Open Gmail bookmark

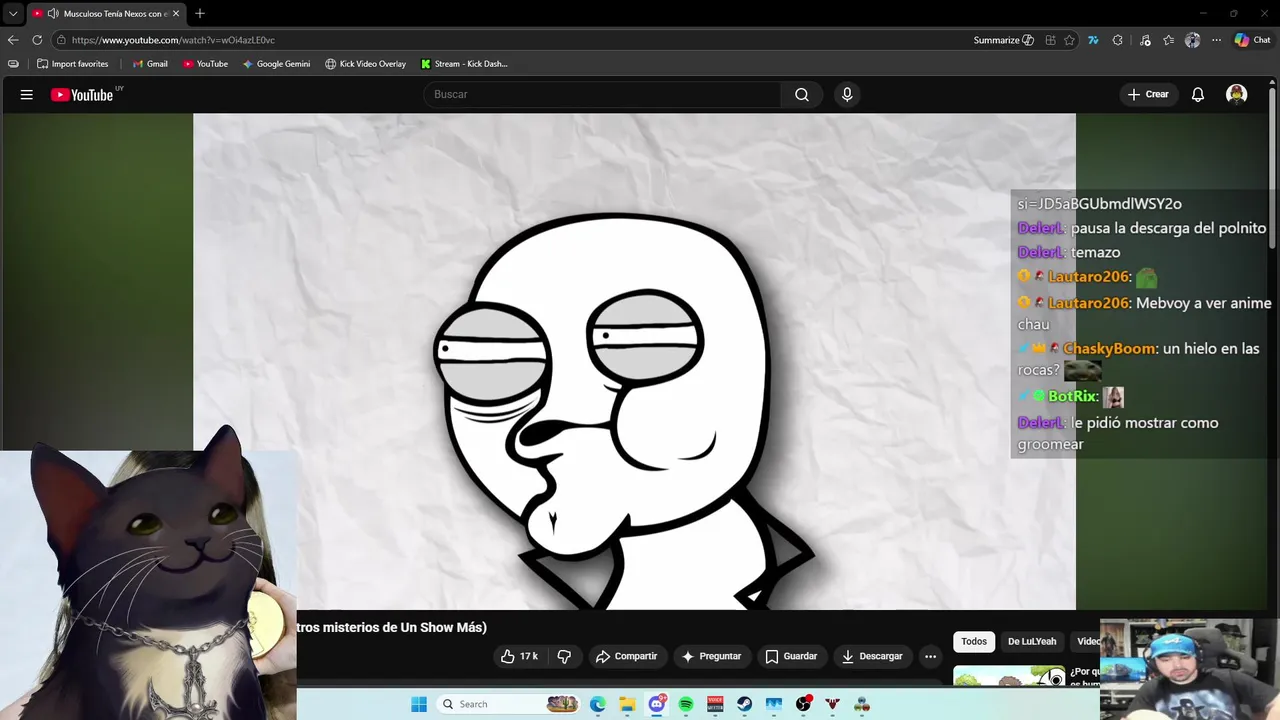click(150, 64)
